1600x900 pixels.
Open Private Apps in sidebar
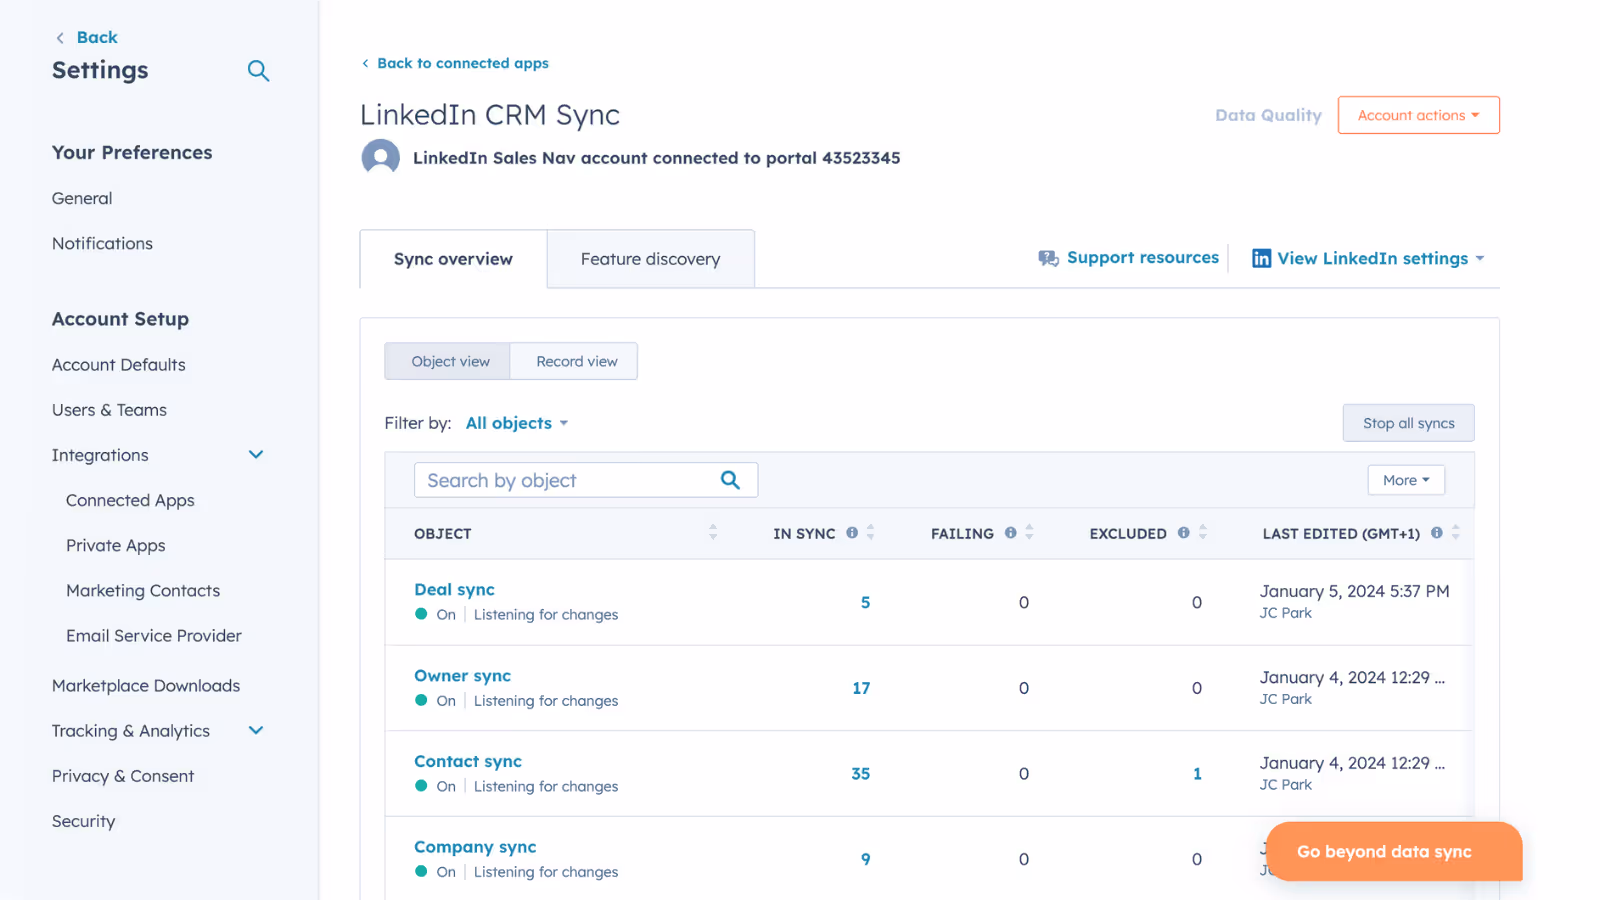tap(116, 545)
